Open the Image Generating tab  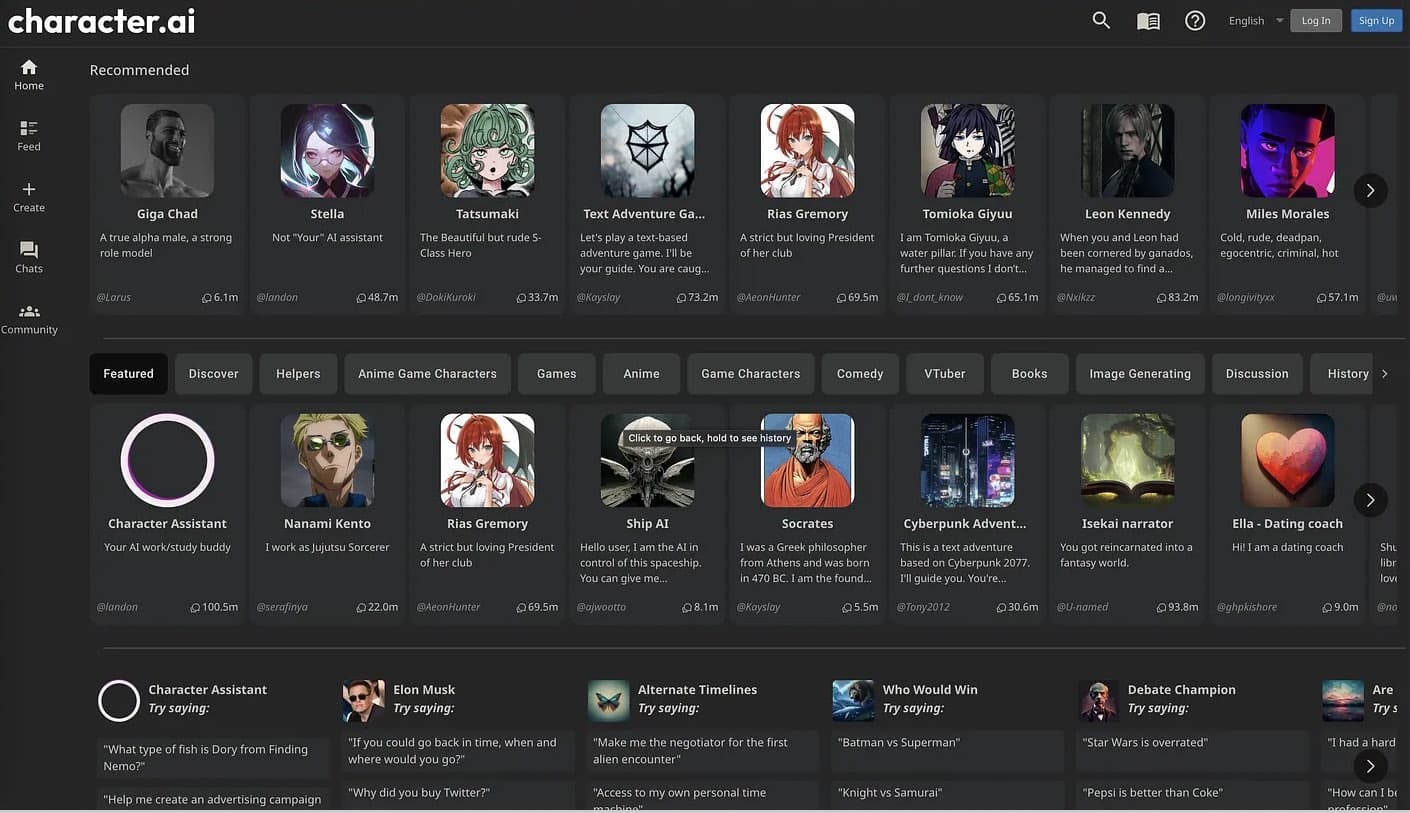click(x=1140, y=373)
